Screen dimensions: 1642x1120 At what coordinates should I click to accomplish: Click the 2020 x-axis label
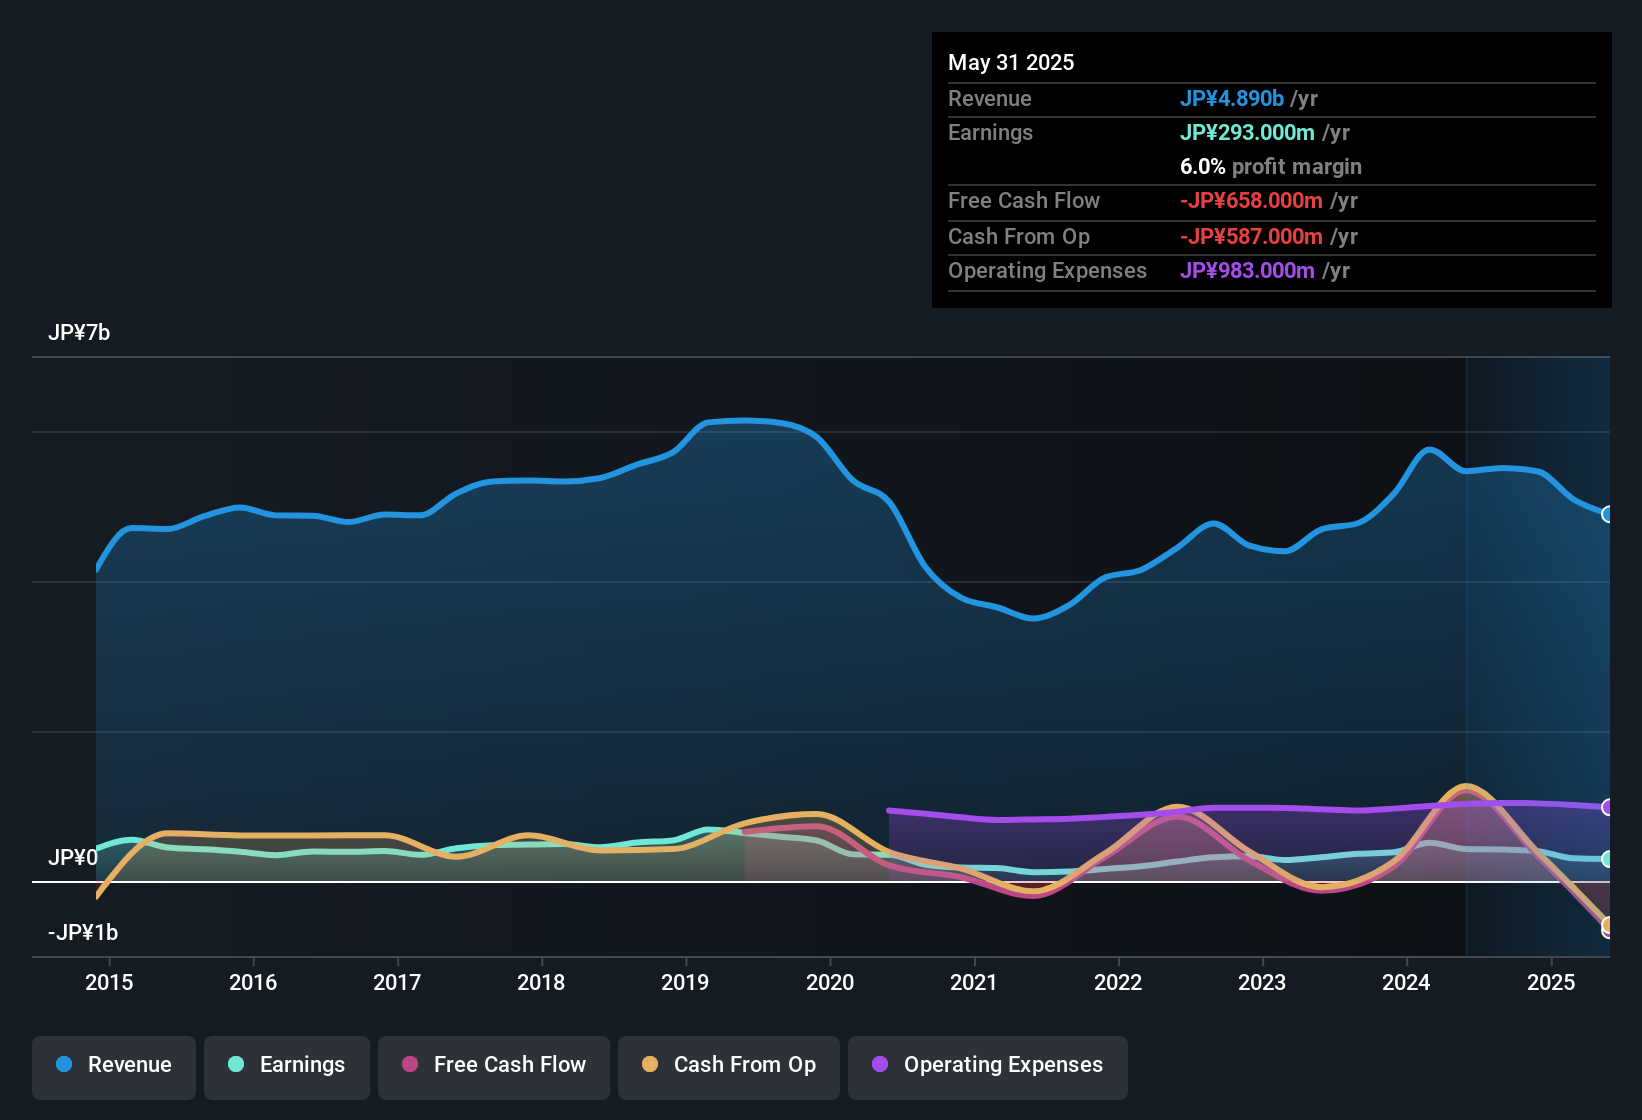[830, 982]
